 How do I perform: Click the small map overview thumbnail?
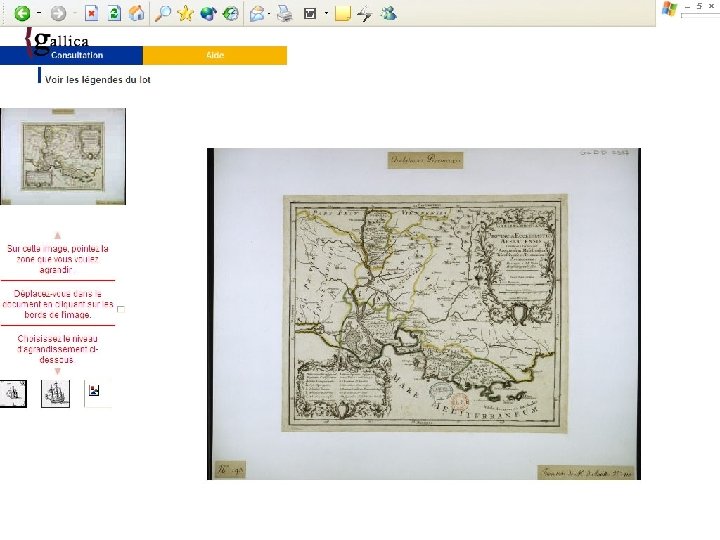(x=63, y=157)
